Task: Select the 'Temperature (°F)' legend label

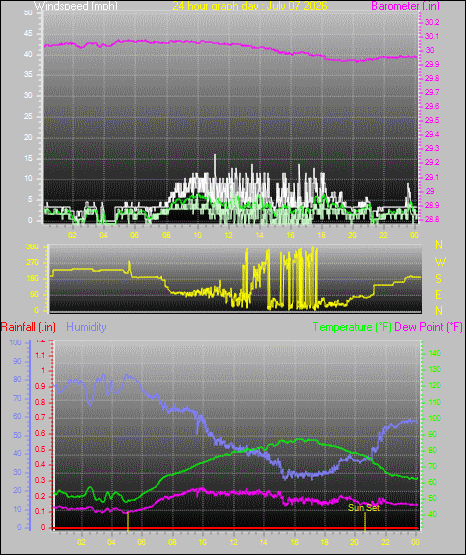Action: tap(352, 327)
